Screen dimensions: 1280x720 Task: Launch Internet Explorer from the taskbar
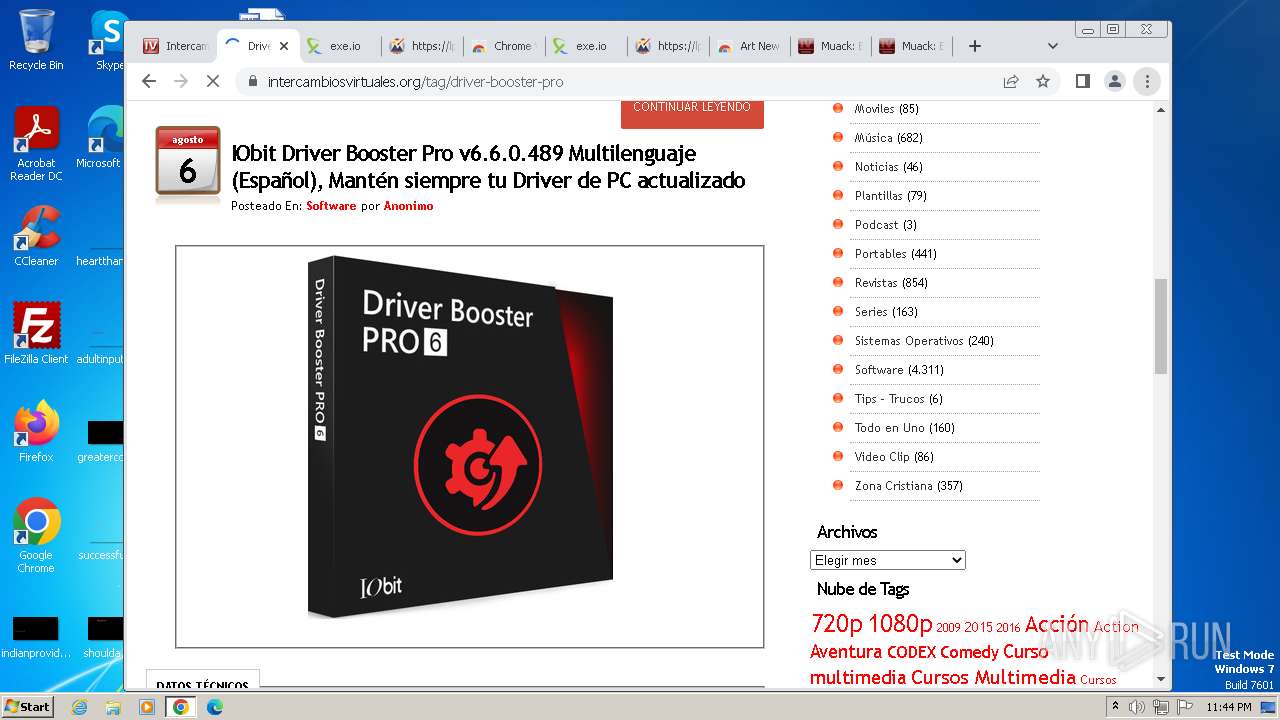(x=80, y=707)
